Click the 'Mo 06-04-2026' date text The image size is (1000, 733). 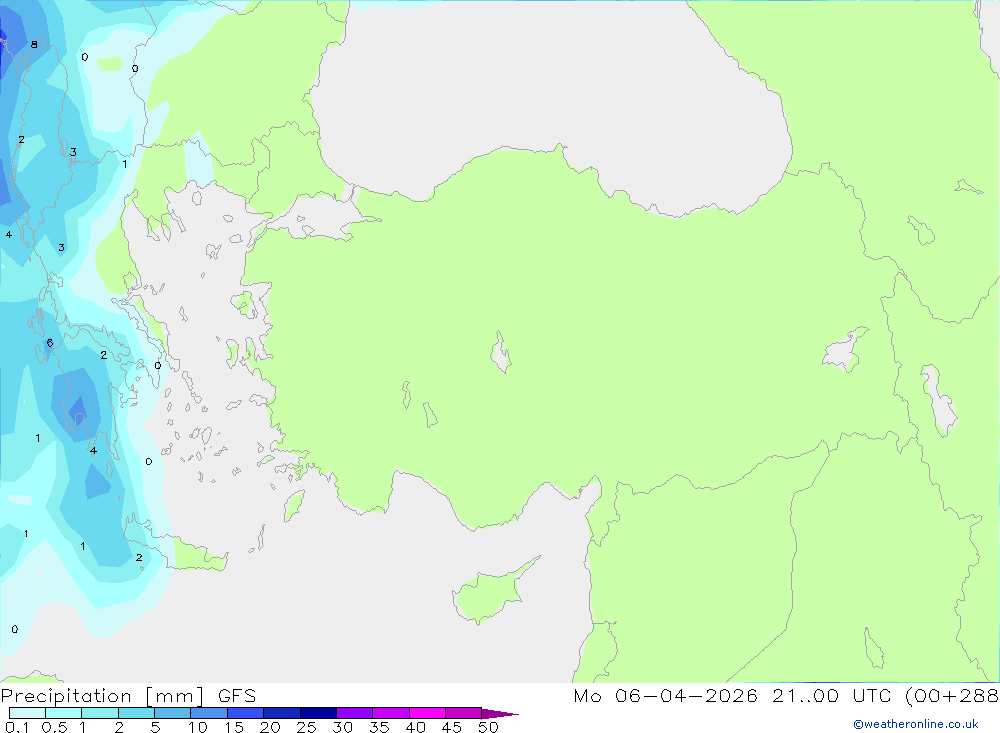coord(665,696)
